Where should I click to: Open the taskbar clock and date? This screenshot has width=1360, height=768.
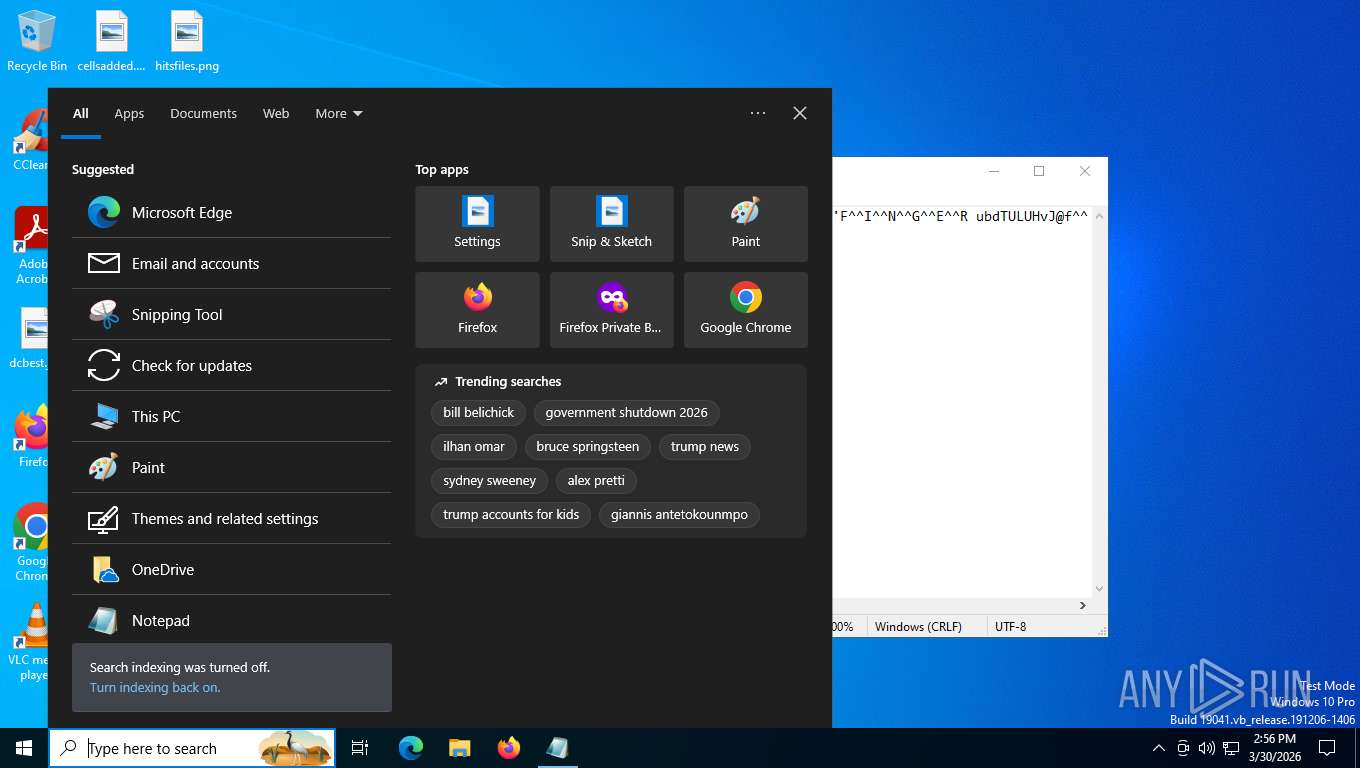point(1274,748)
